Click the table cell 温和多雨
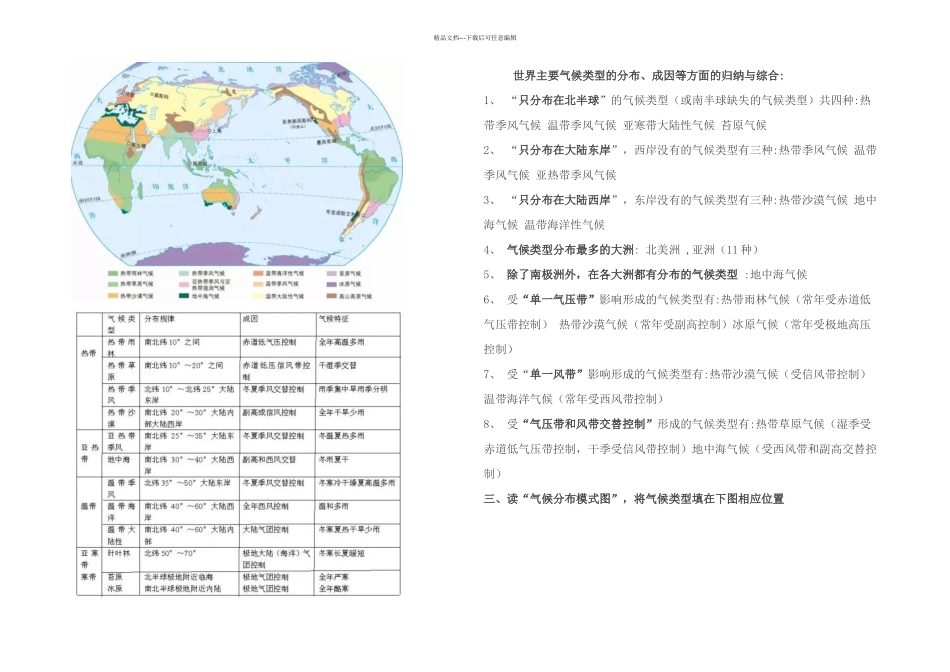 pos(334,507)
